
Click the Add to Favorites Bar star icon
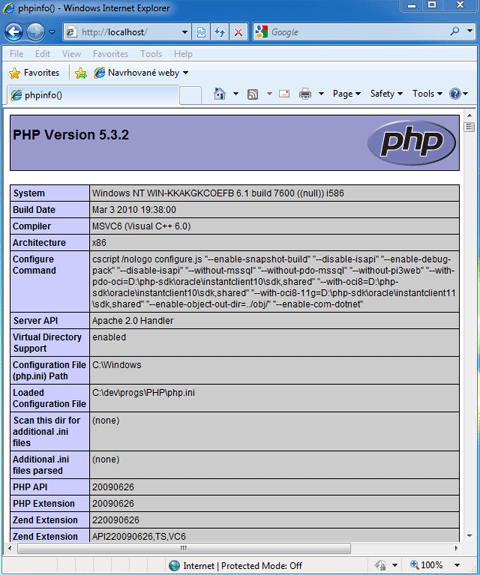click(x=81, y=73)
